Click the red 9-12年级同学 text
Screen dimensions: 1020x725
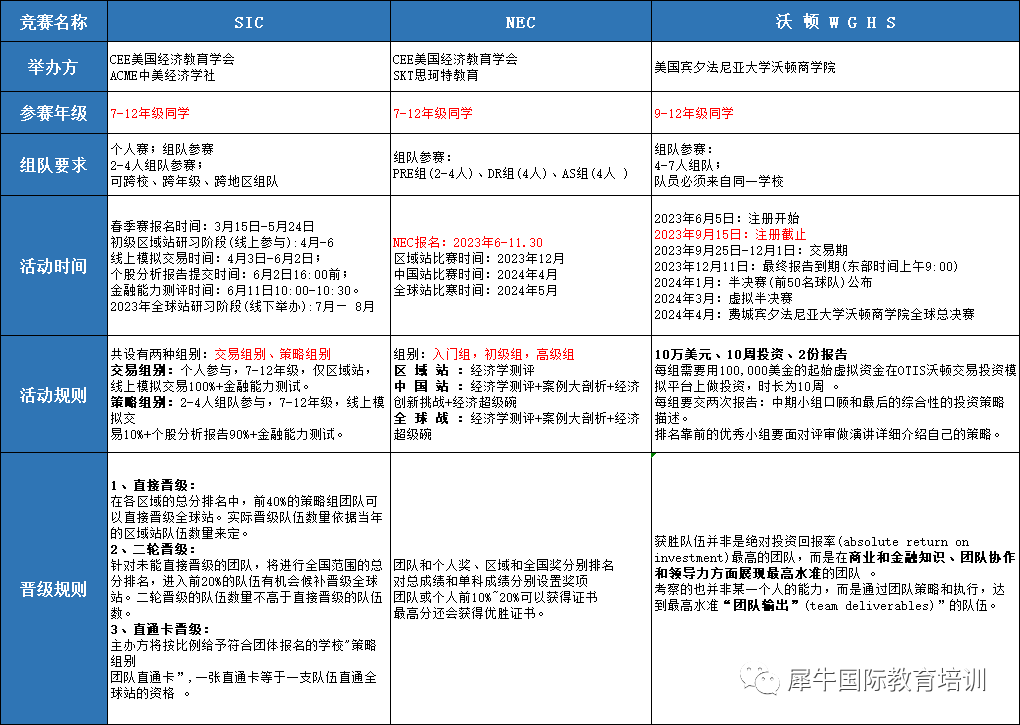(x=693, y=113)
